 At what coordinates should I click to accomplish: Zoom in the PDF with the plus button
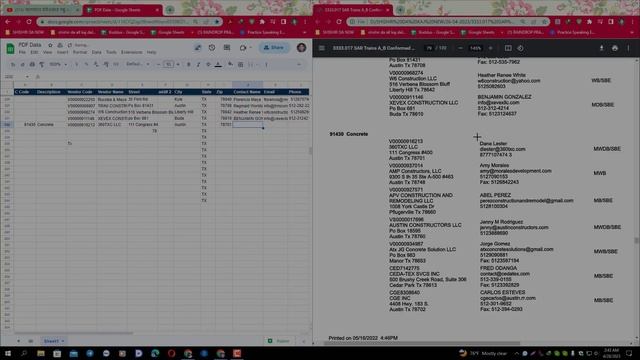(491, 48)
